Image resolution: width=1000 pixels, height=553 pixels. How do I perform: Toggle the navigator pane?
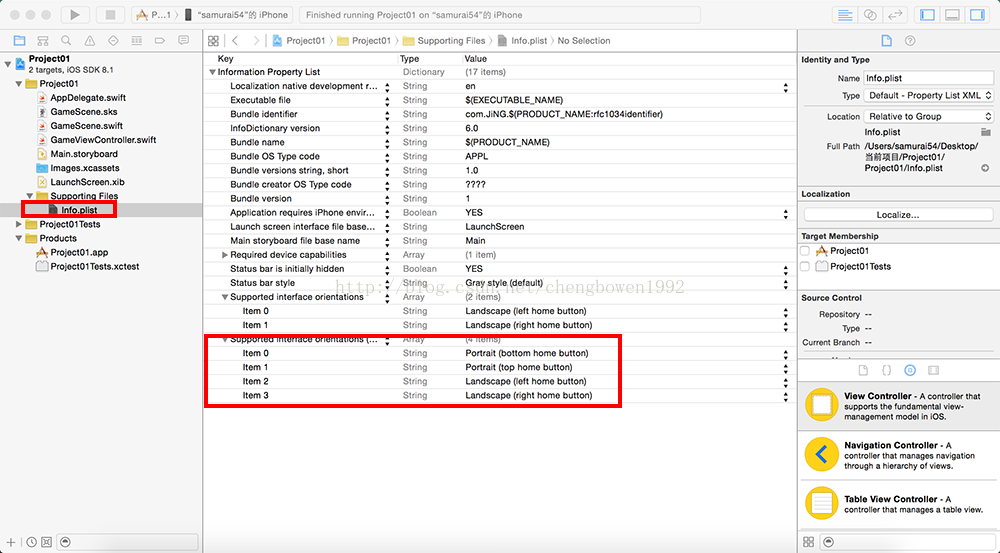[x=927, y=15]
